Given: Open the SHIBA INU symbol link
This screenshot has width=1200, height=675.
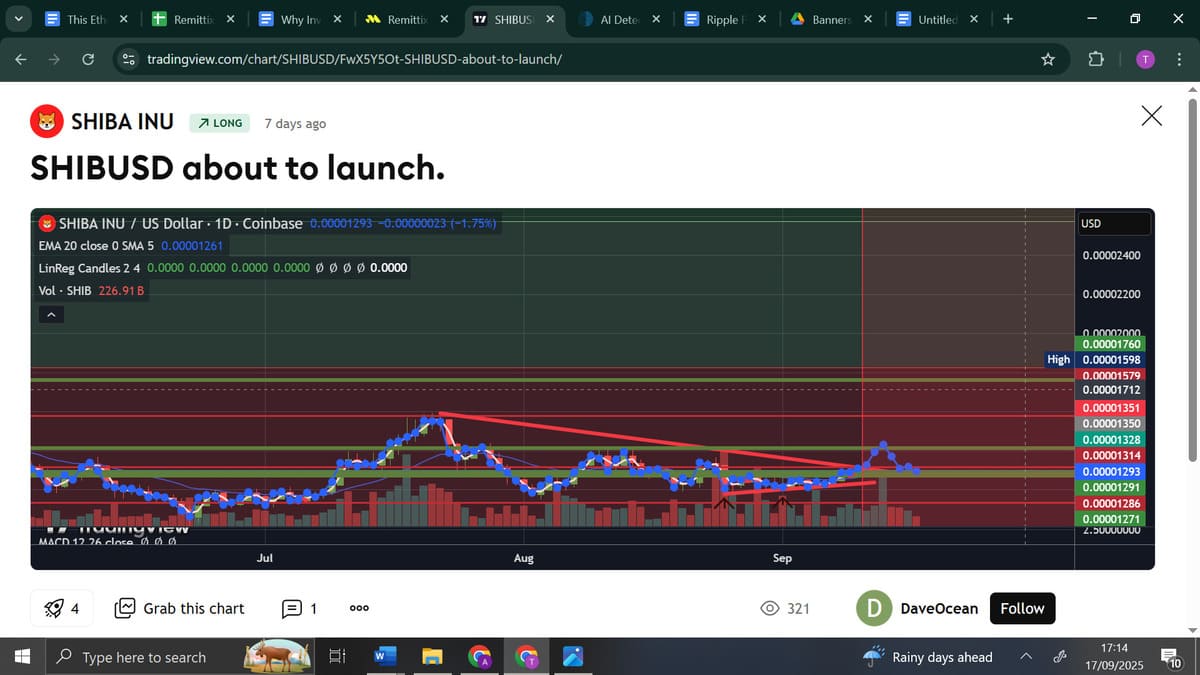Looking at the screenshot, I should pos(122,122).
